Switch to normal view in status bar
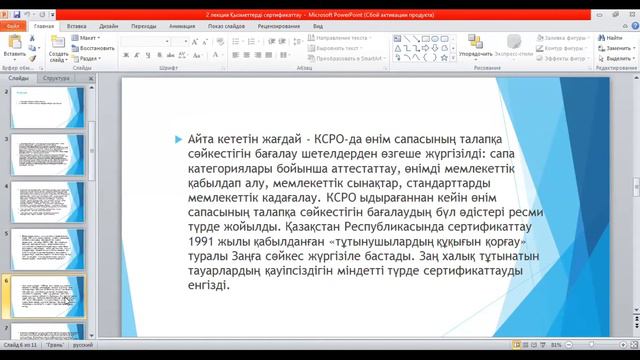The image size is (640, 360). tap(517, 345)
